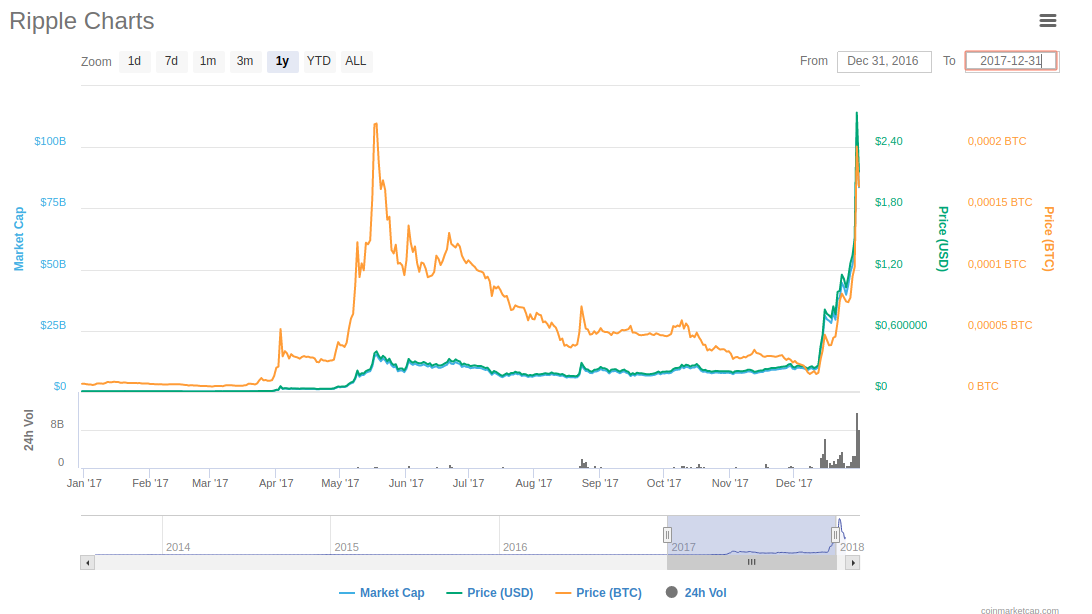
Task: Toggle Price (USD) series in legend
Action: coord(490,593)
